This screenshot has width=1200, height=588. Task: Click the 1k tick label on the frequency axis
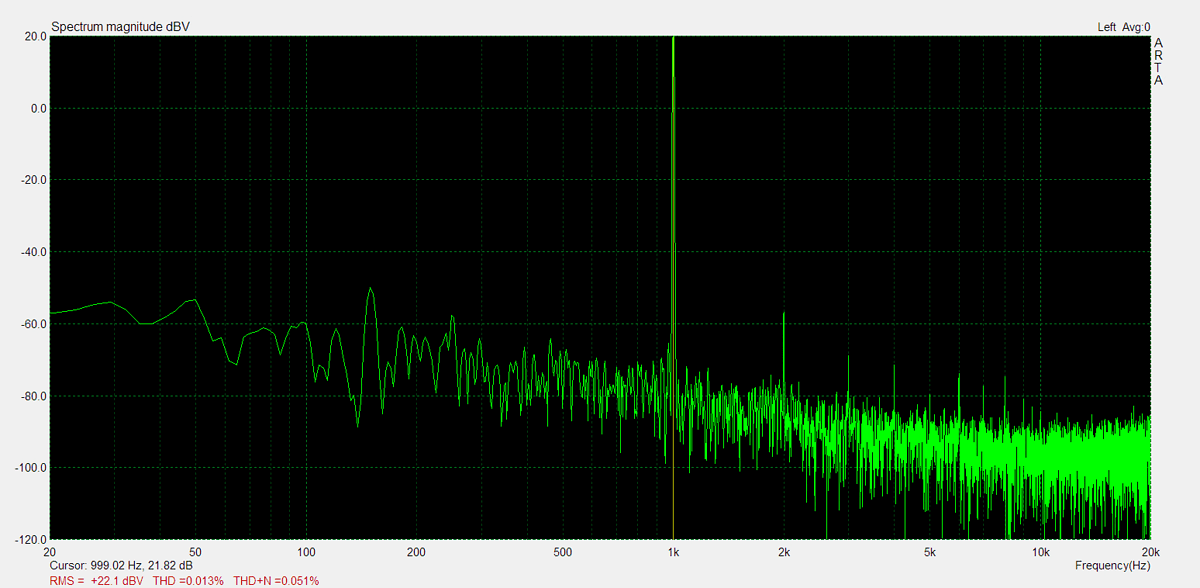(674, 552)
